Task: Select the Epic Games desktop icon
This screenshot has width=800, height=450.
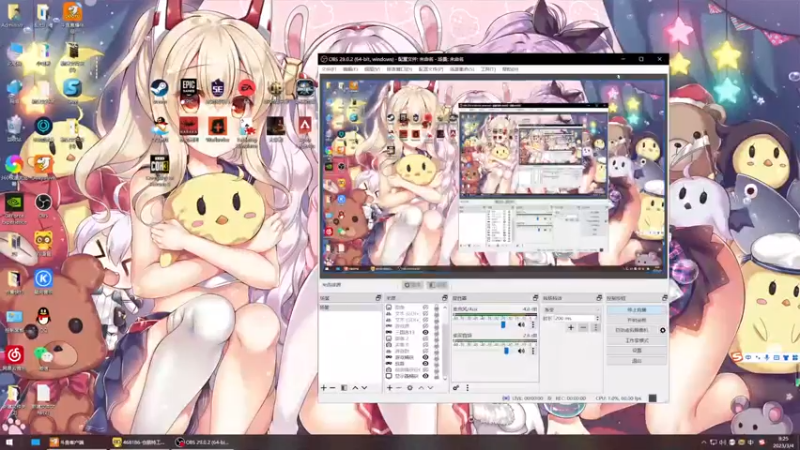Action: pos(188,91)
